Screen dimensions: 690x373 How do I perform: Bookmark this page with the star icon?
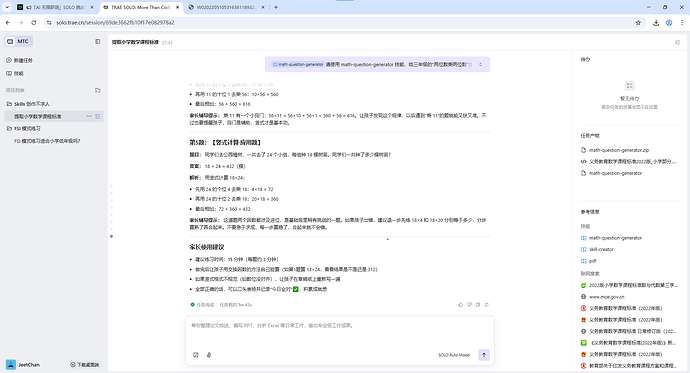tap(638, 22)
